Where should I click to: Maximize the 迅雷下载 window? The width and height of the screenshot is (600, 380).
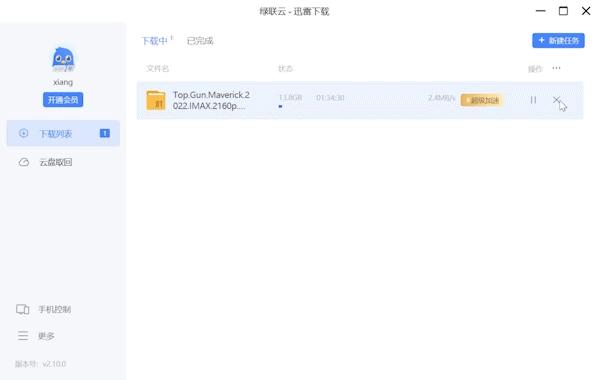pos(563,11)
